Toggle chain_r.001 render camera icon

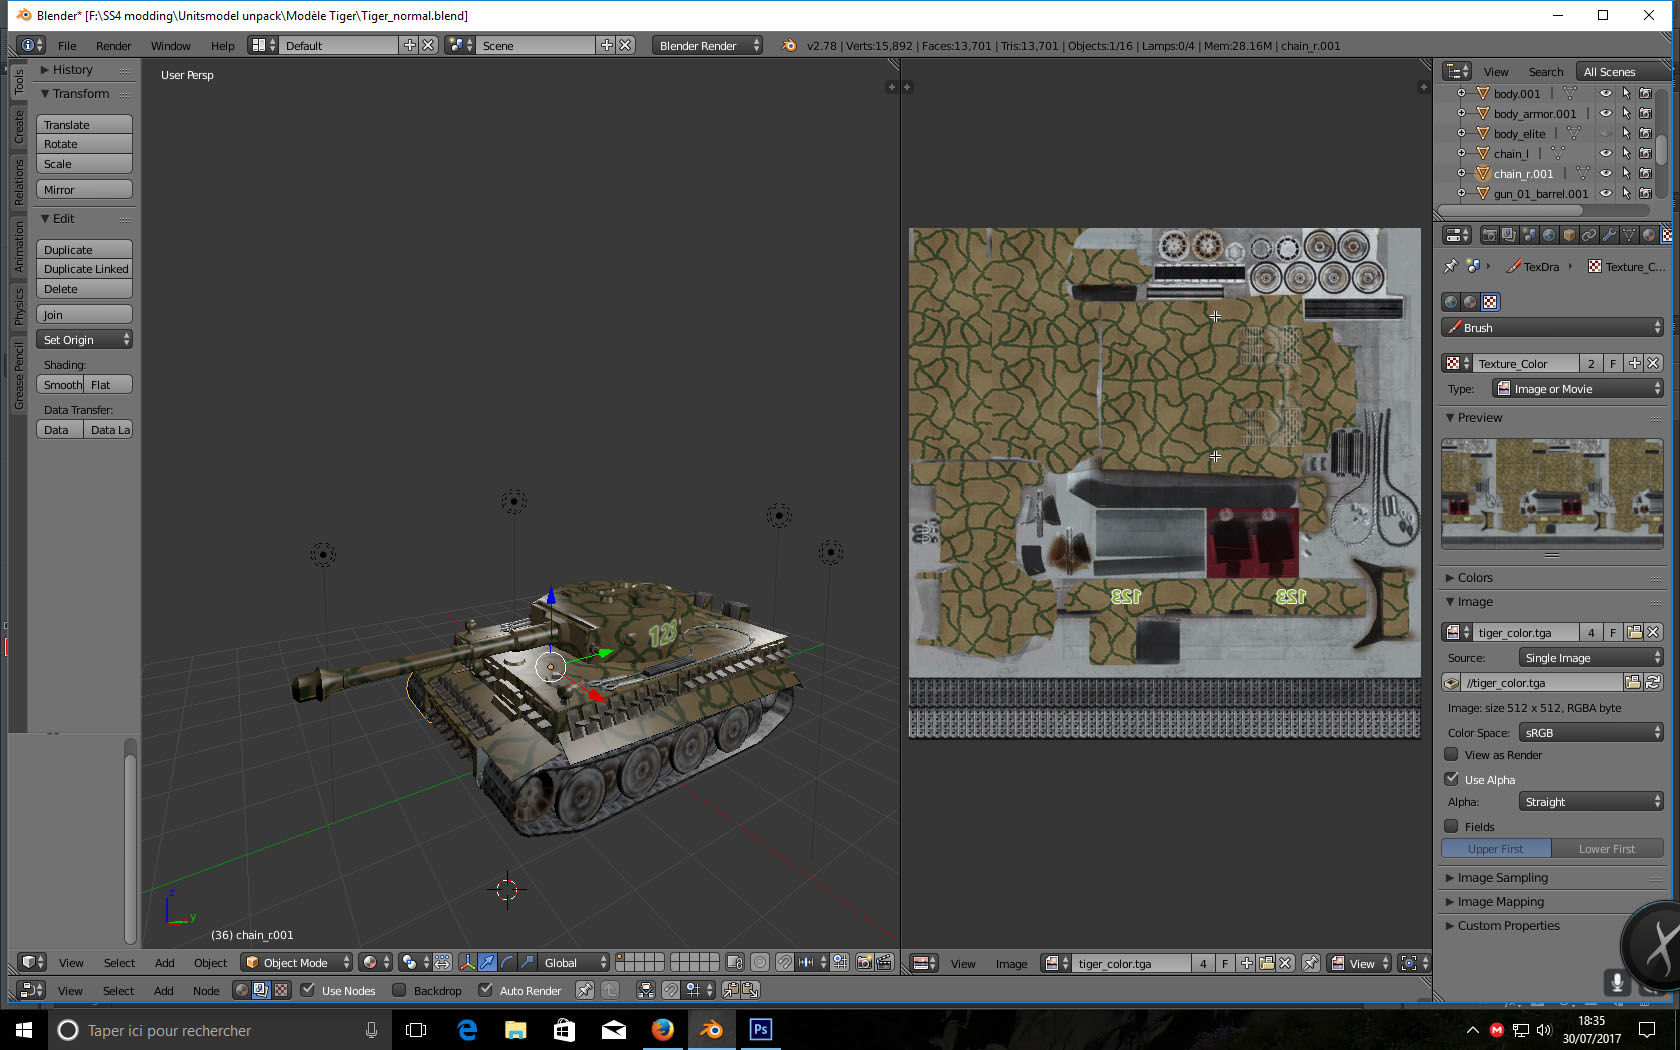pos(1646,173)
